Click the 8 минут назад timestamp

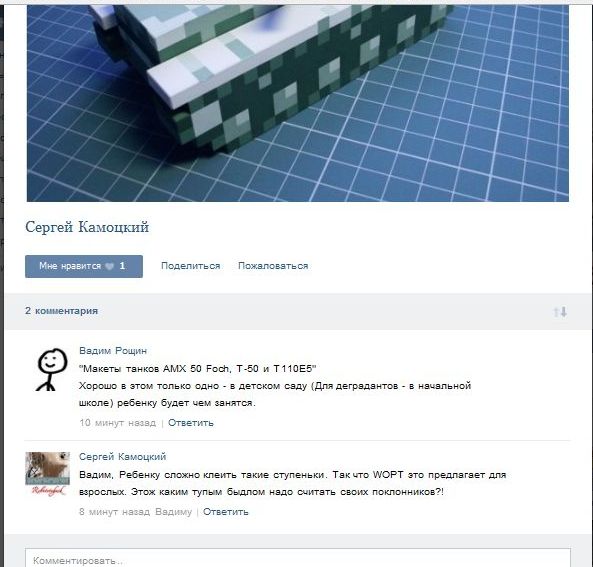click(115, 511)
